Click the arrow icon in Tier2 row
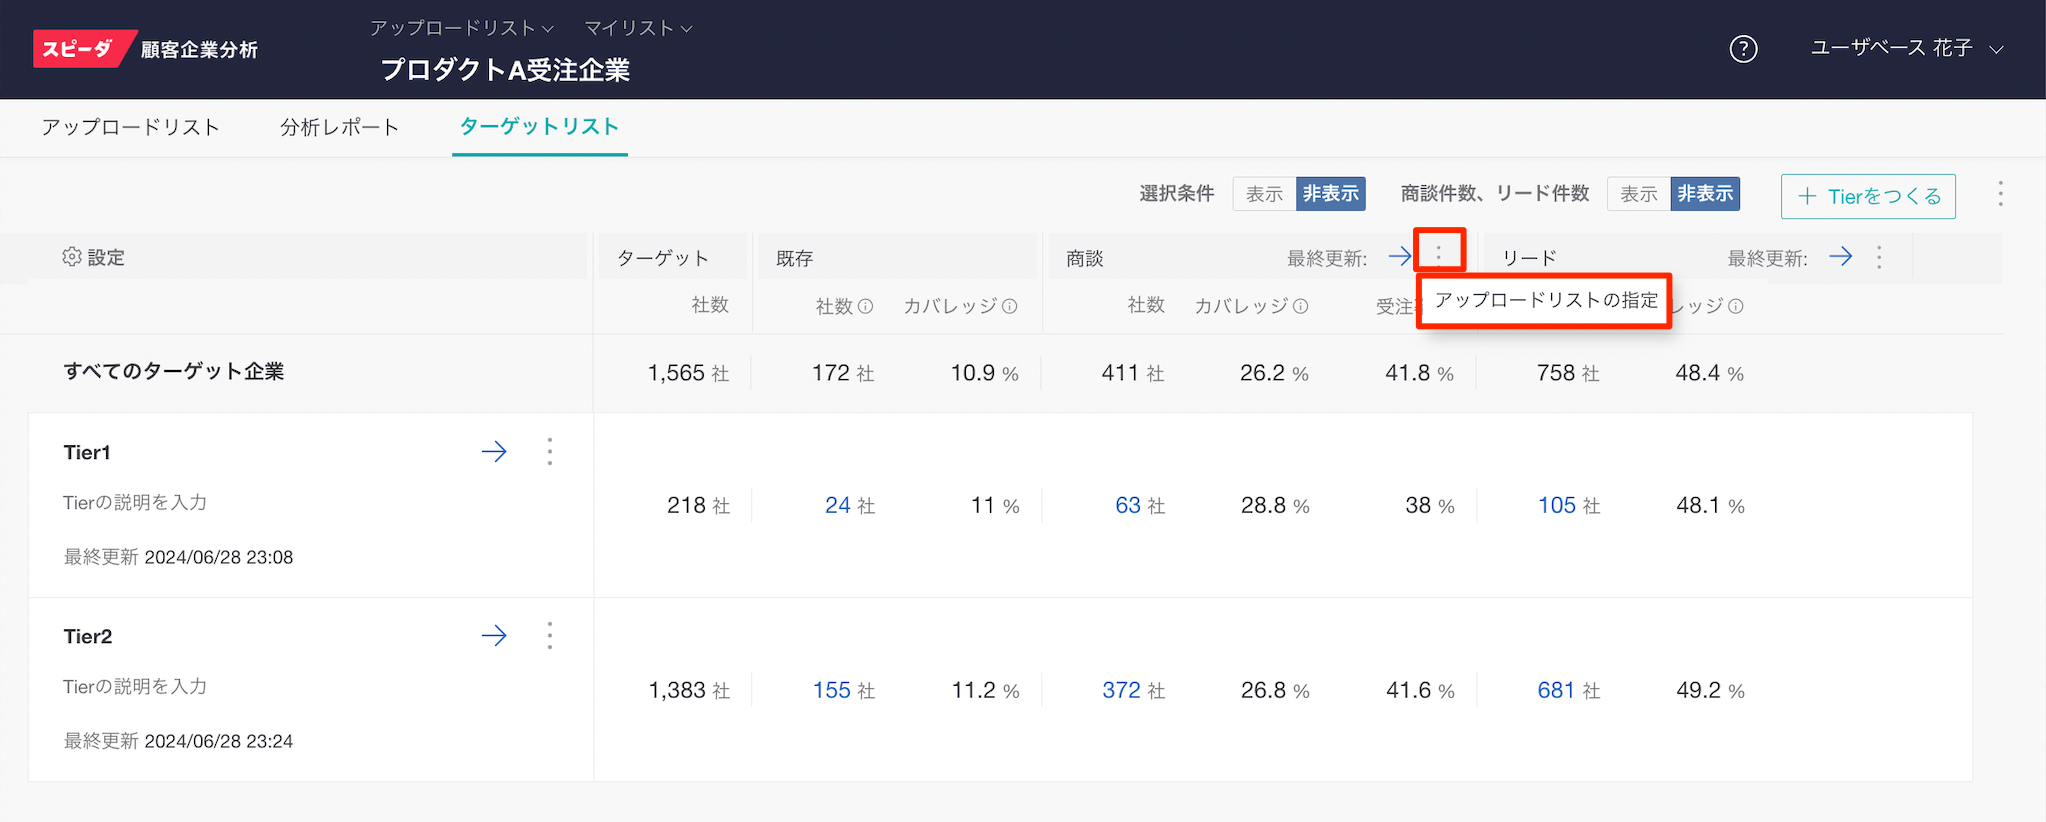The image size is (2046, 822). [494, 636]
